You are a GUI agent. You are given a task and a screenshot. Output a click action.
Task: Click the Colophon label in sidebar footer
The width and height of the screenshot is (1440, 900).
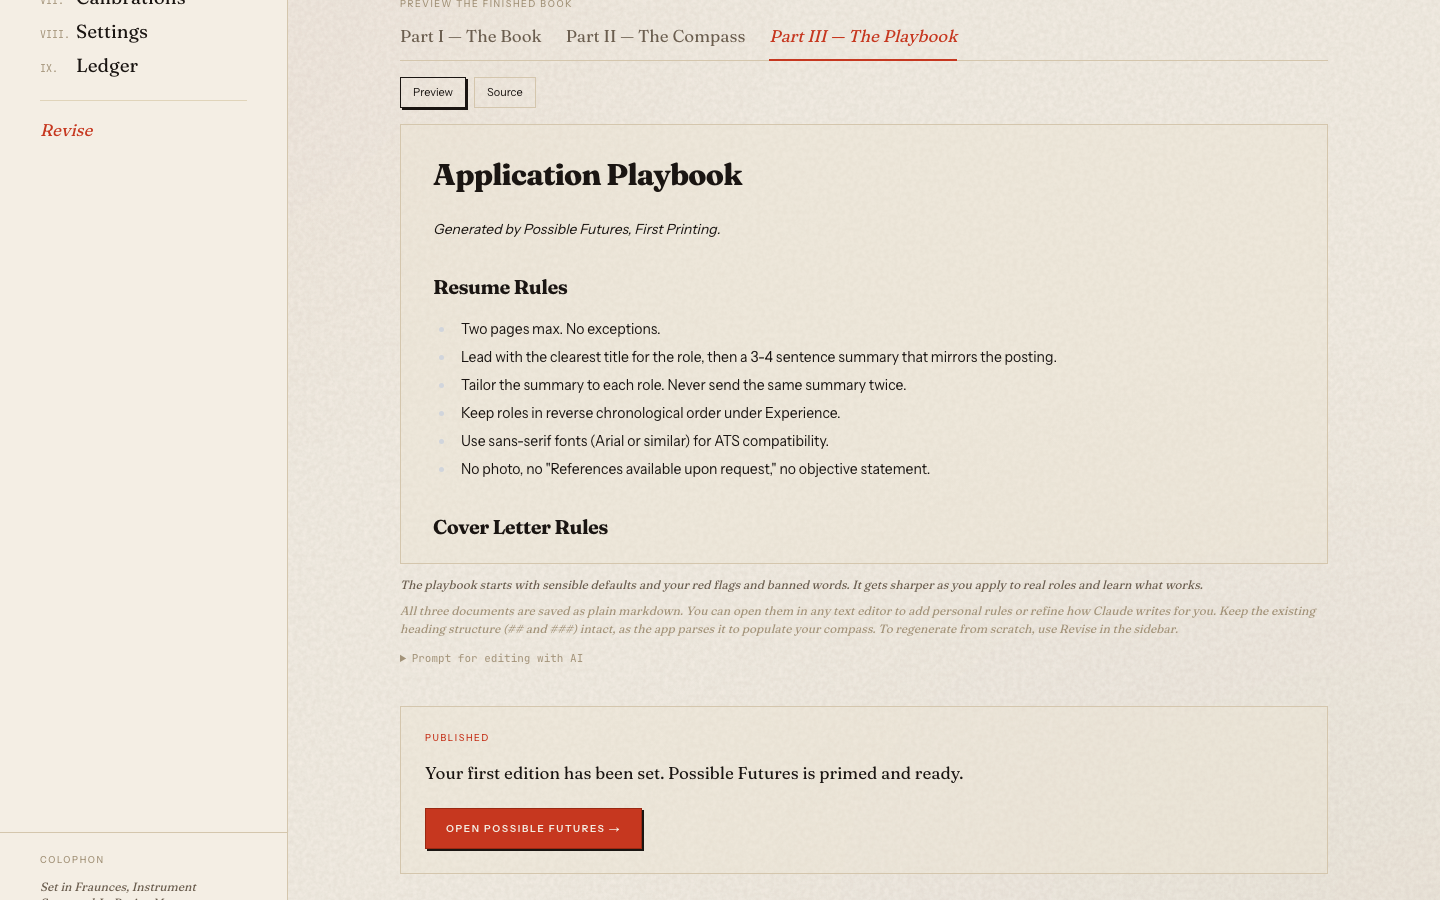coord(72,860)
